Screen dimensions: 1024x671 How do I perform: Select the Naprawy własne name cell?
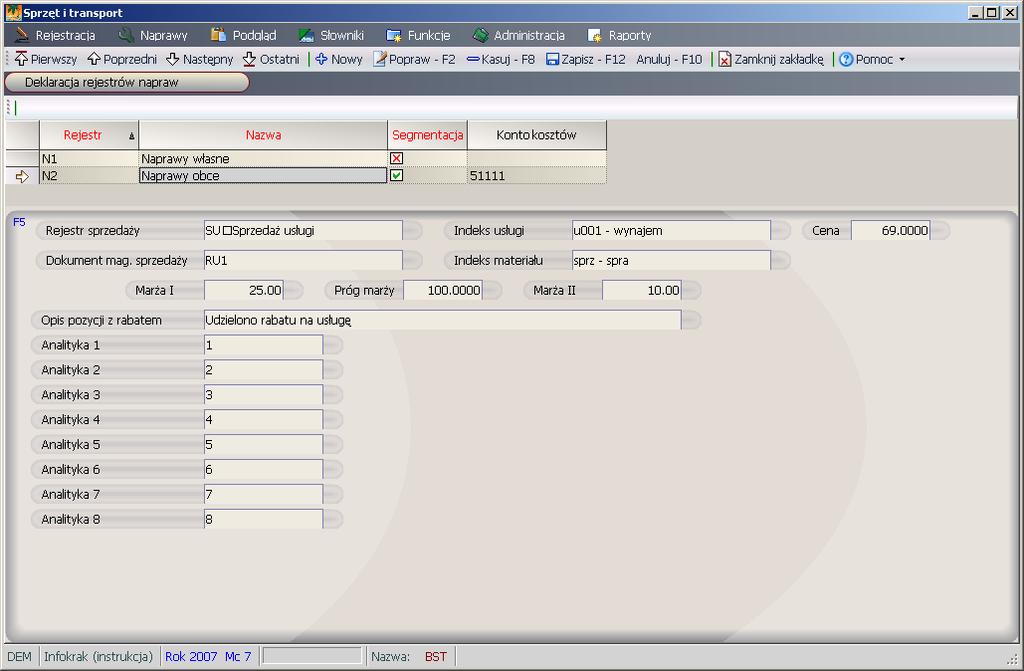coord(263,159)
